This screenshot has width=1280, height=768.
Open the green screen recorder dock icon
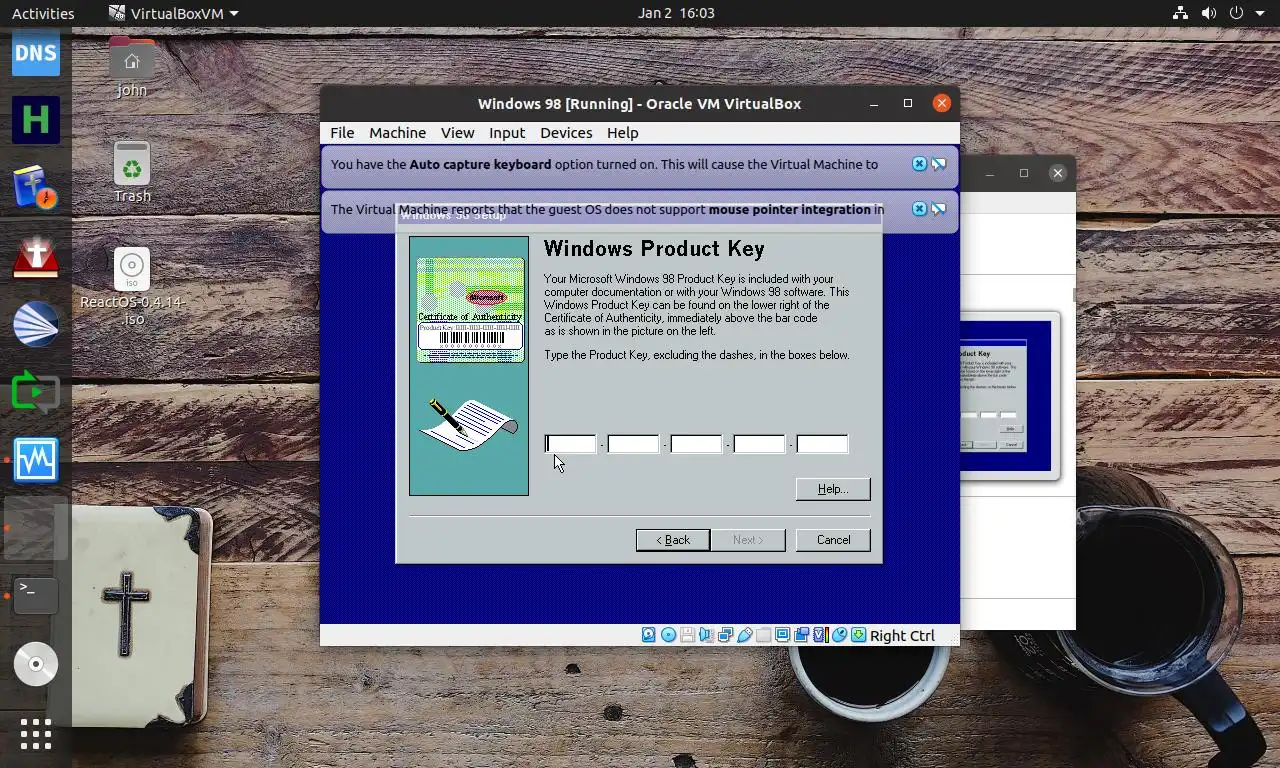point(36,392)
